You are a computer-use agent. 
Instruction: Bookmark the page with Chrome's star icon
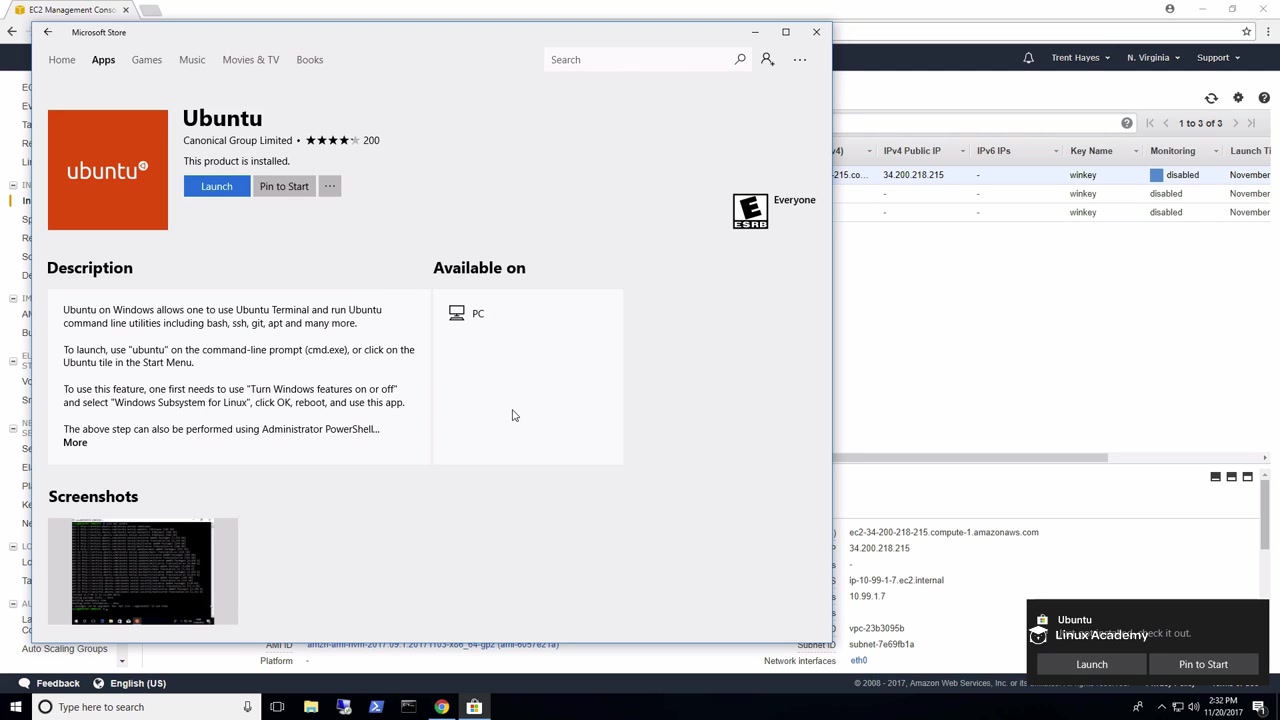[x=1246, y=32]
